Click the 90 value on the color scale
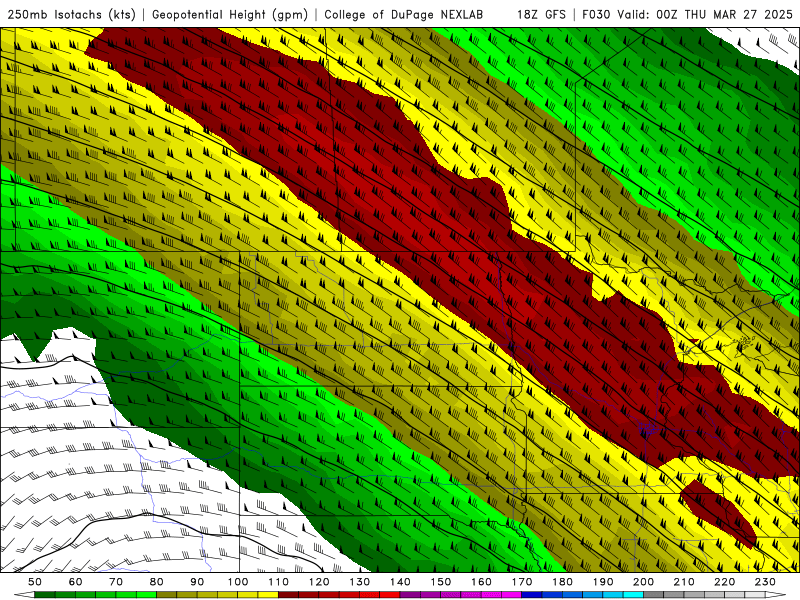The image size is (800, 600). (x=197, y=582)
